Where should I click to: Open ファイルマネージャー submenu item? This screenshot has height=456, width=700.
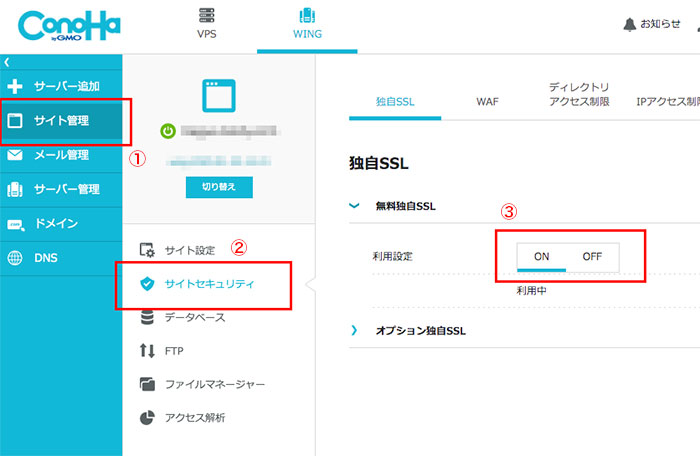215,384
